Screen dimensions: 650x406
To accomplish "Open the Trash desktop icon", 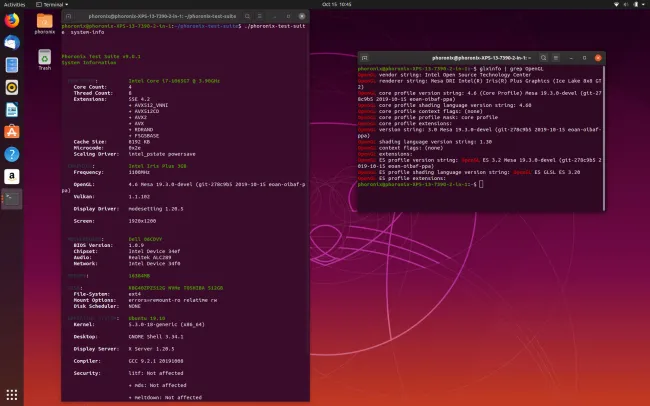I will coord(45,57).
